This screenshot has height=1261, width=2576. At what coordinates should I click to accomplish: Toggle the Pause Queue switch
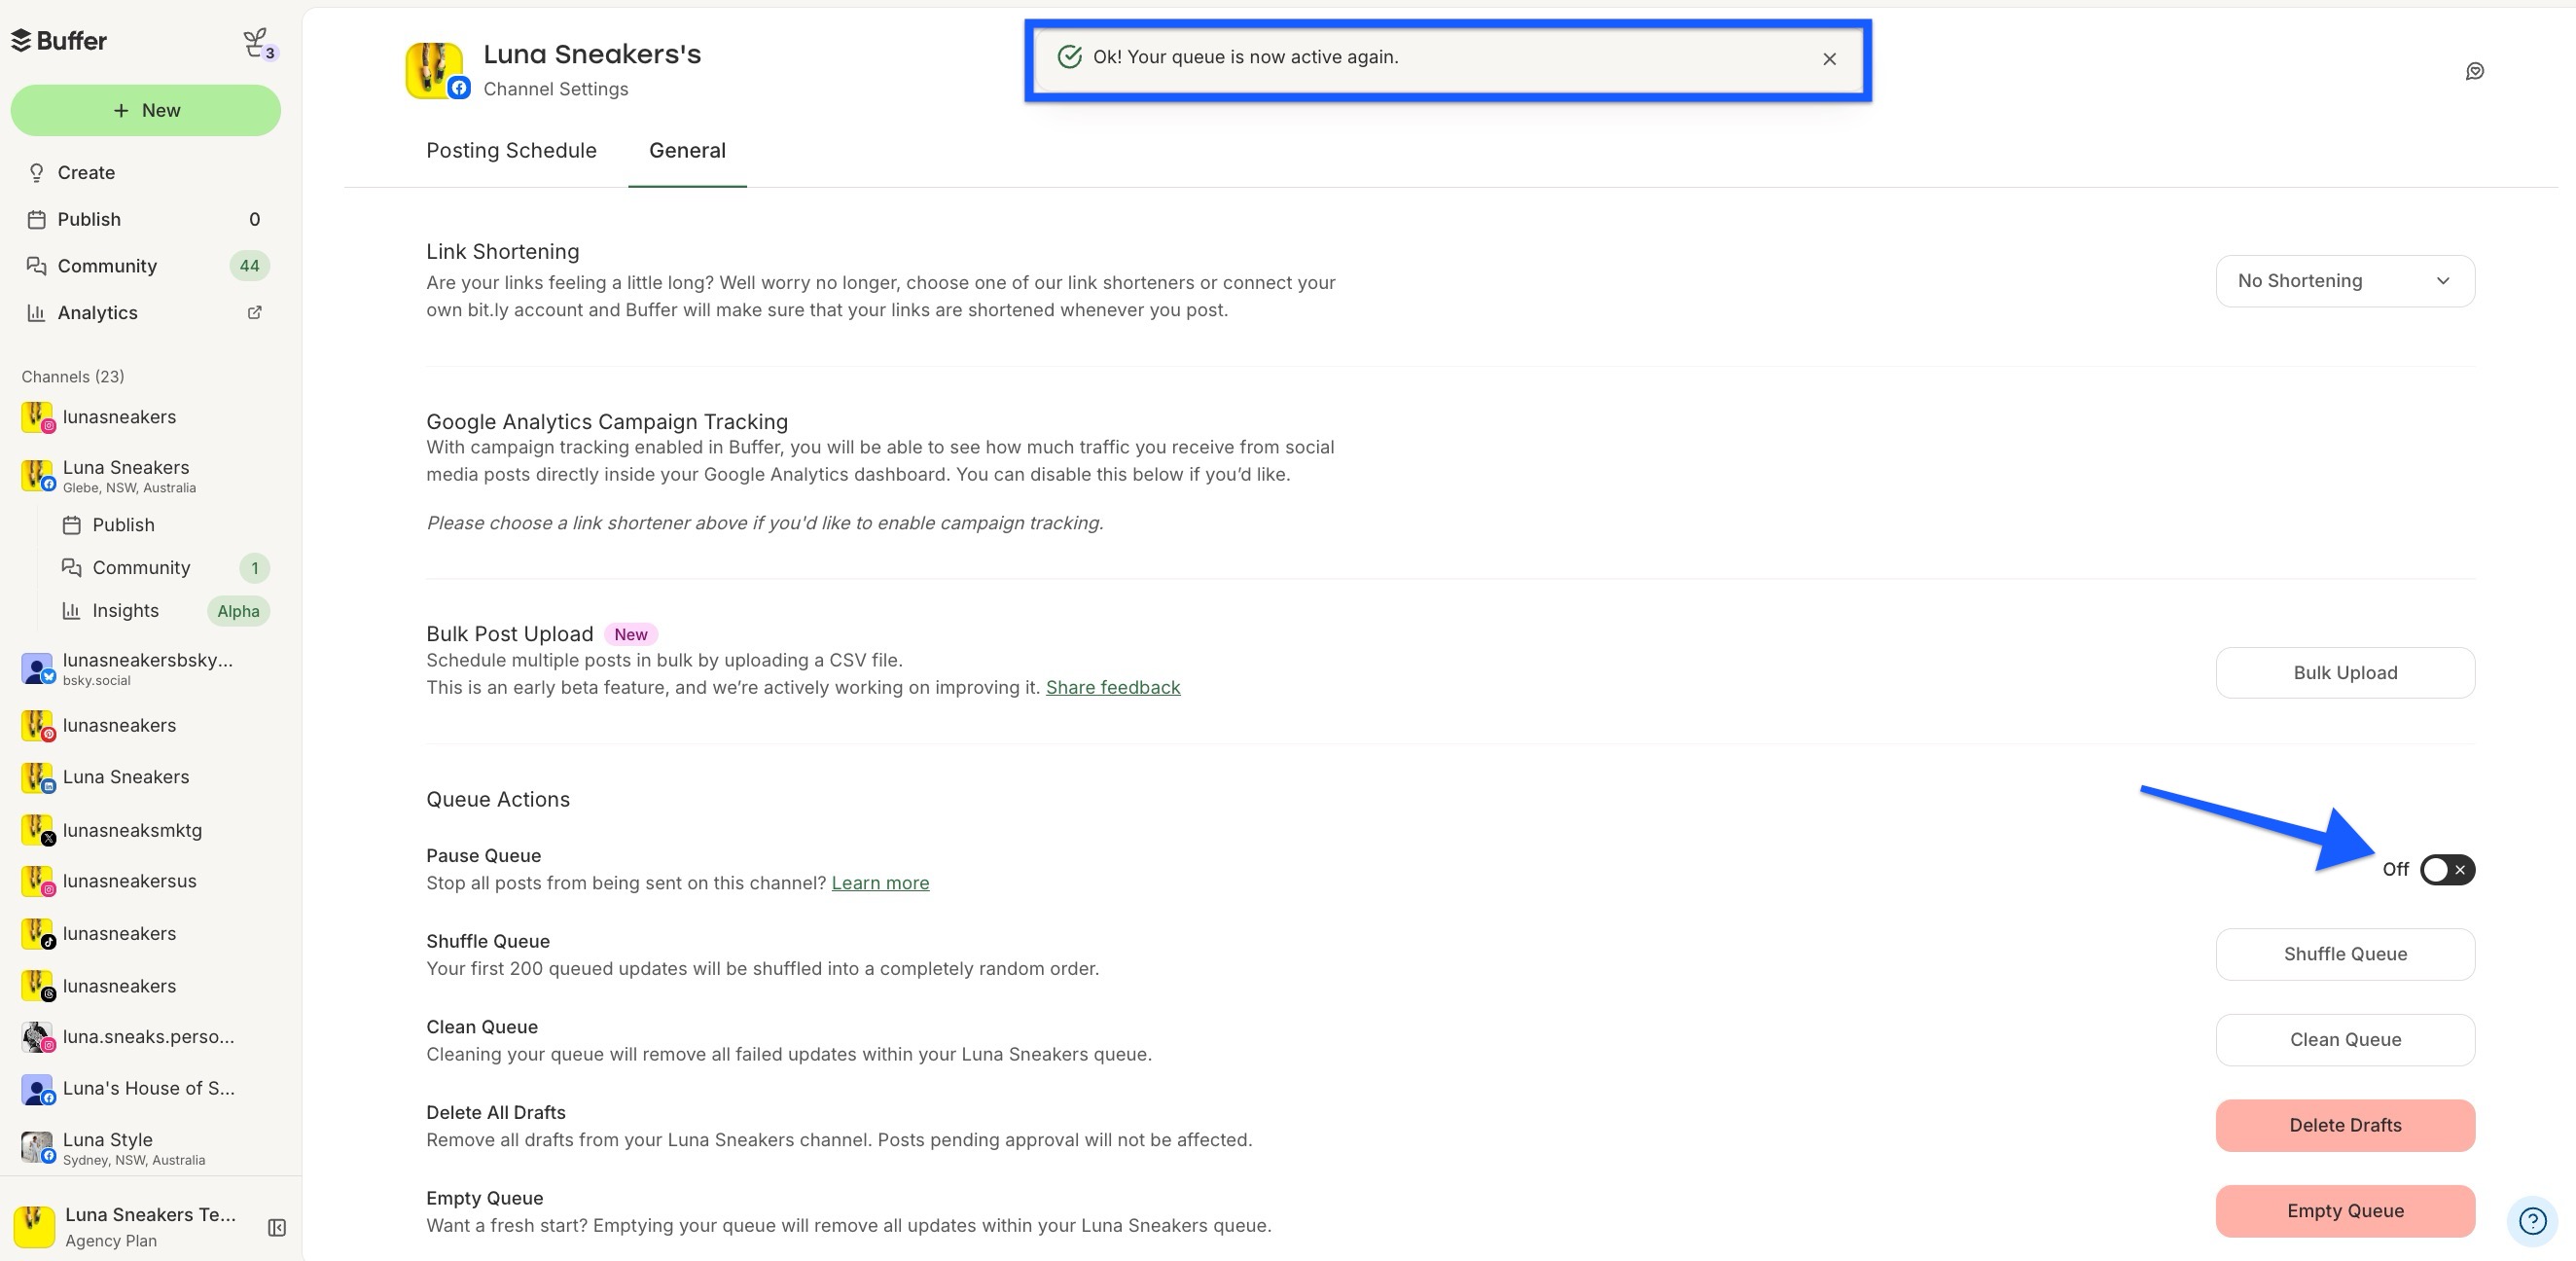click(2447, 870)
